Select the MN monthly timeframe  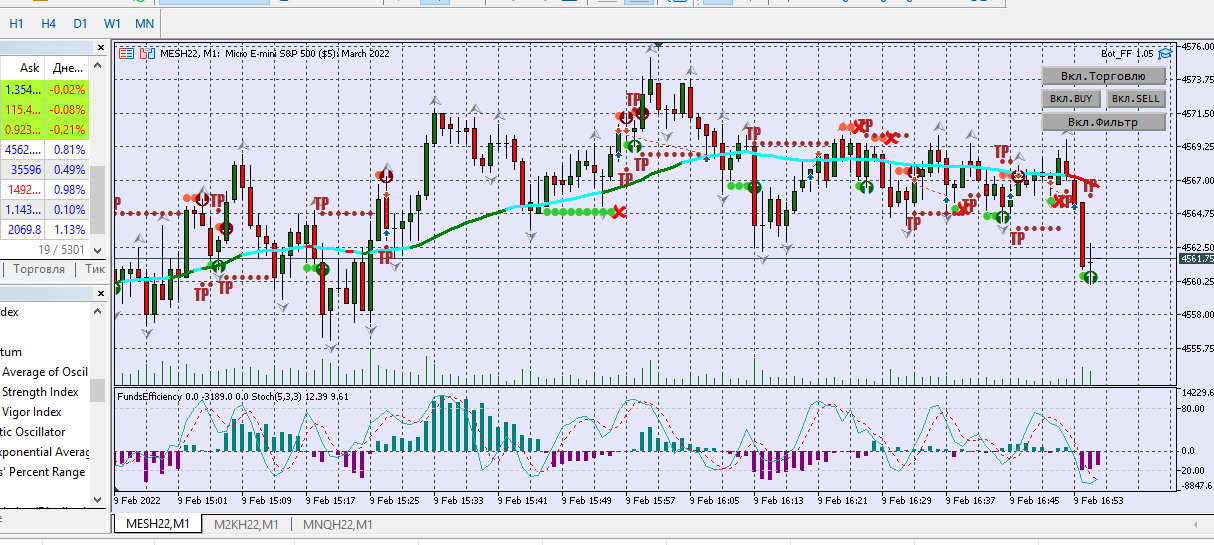tap(144, 22)
